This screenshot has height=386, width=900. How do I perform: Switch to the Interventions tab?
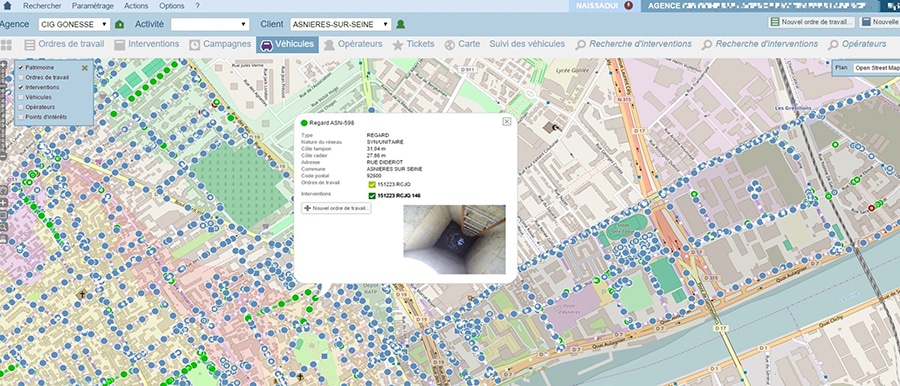[147, 44]
